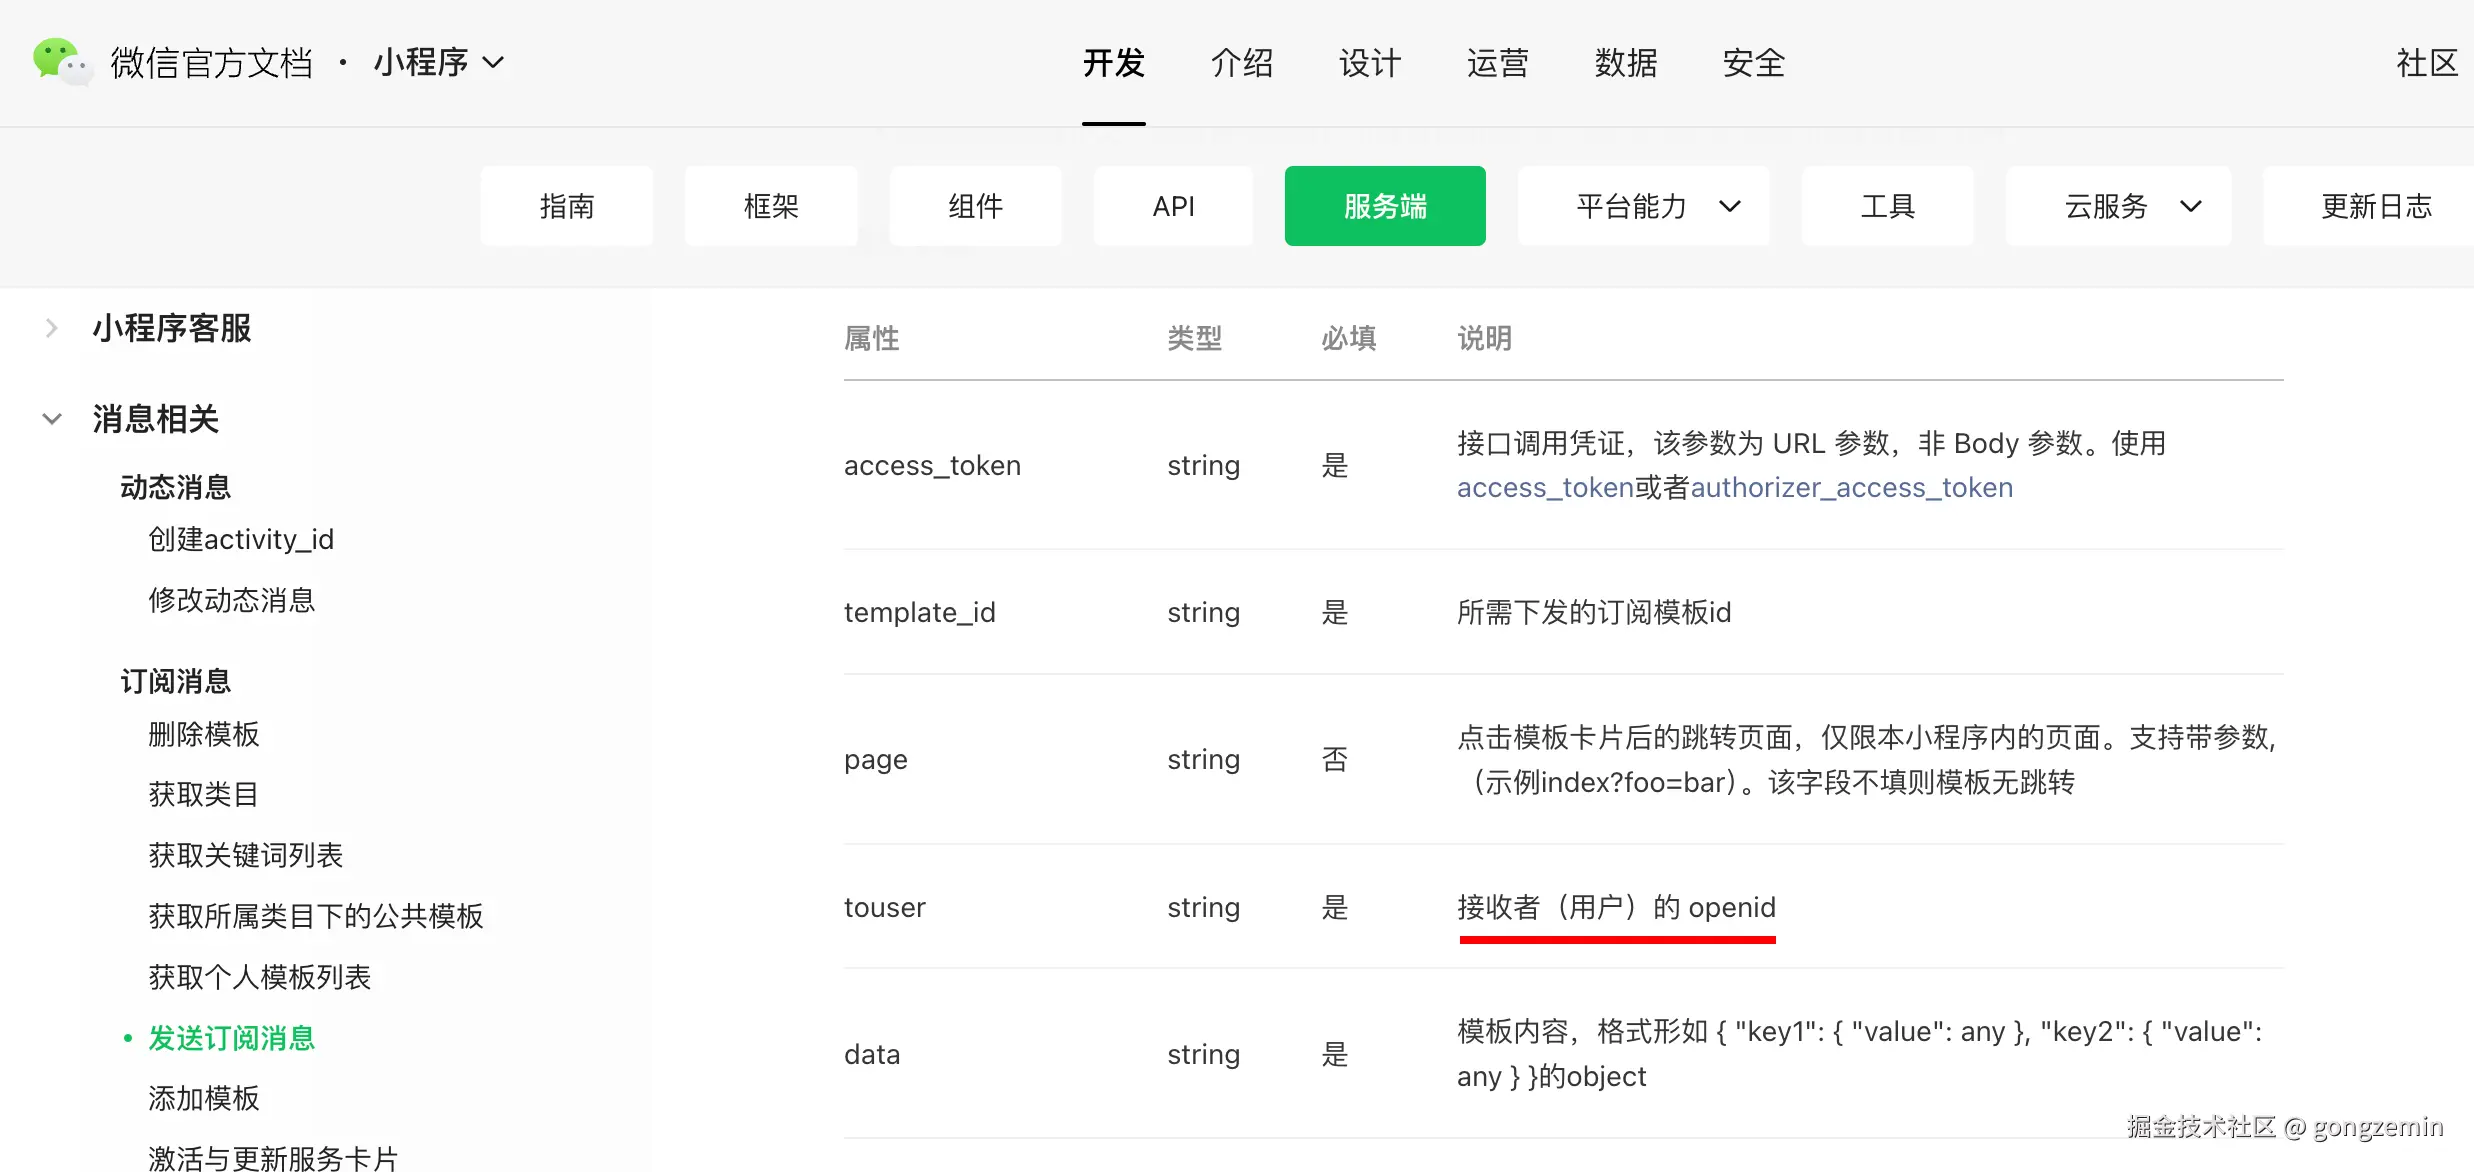2474x1172 pixels.
Task: Open the 社区 community link
Action: (2426, 63)
